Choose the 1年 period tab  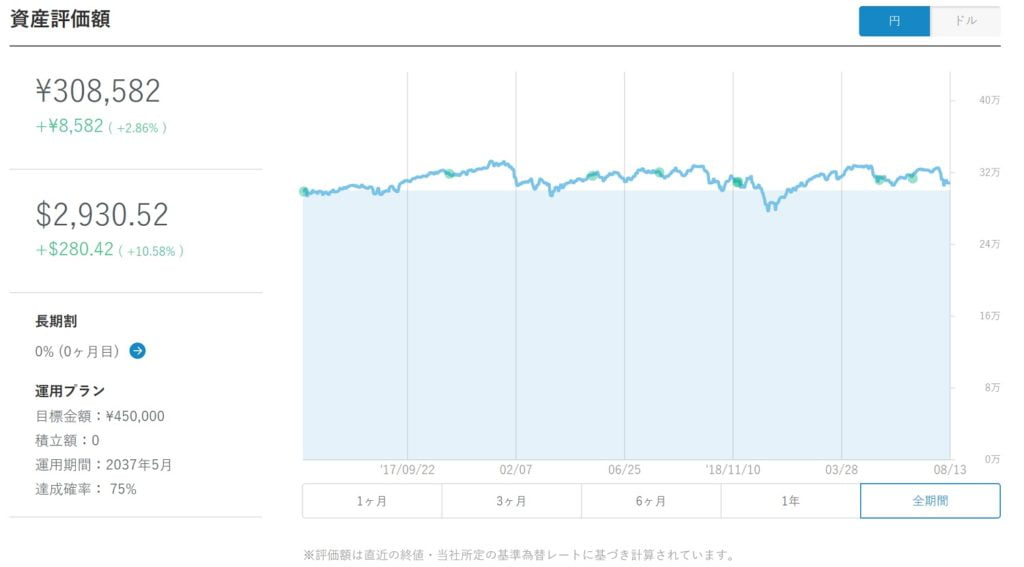[790, 501]
